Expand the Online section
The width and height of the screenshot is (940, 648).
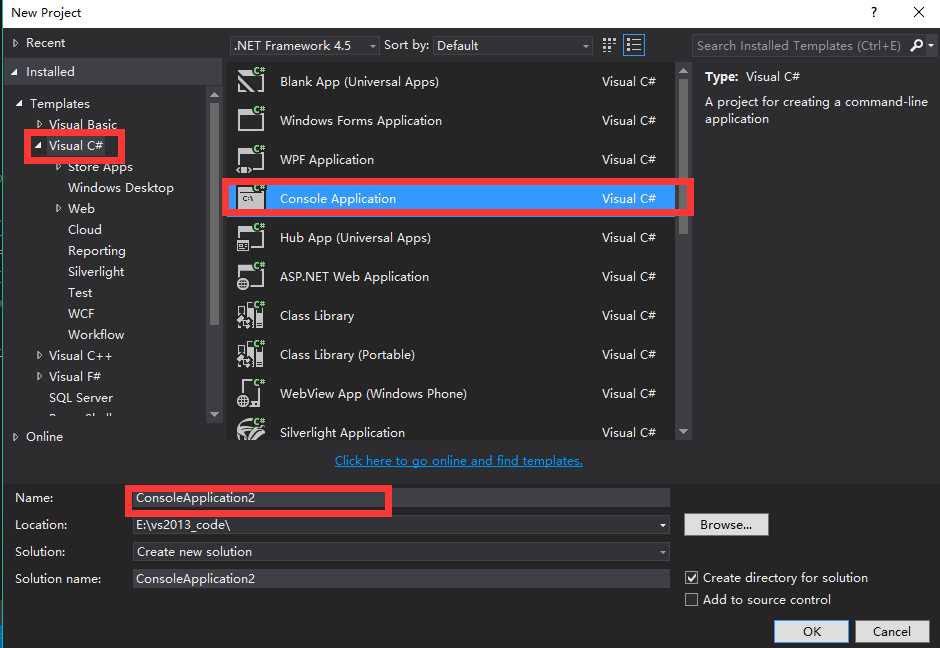click(x=16, y=437)
